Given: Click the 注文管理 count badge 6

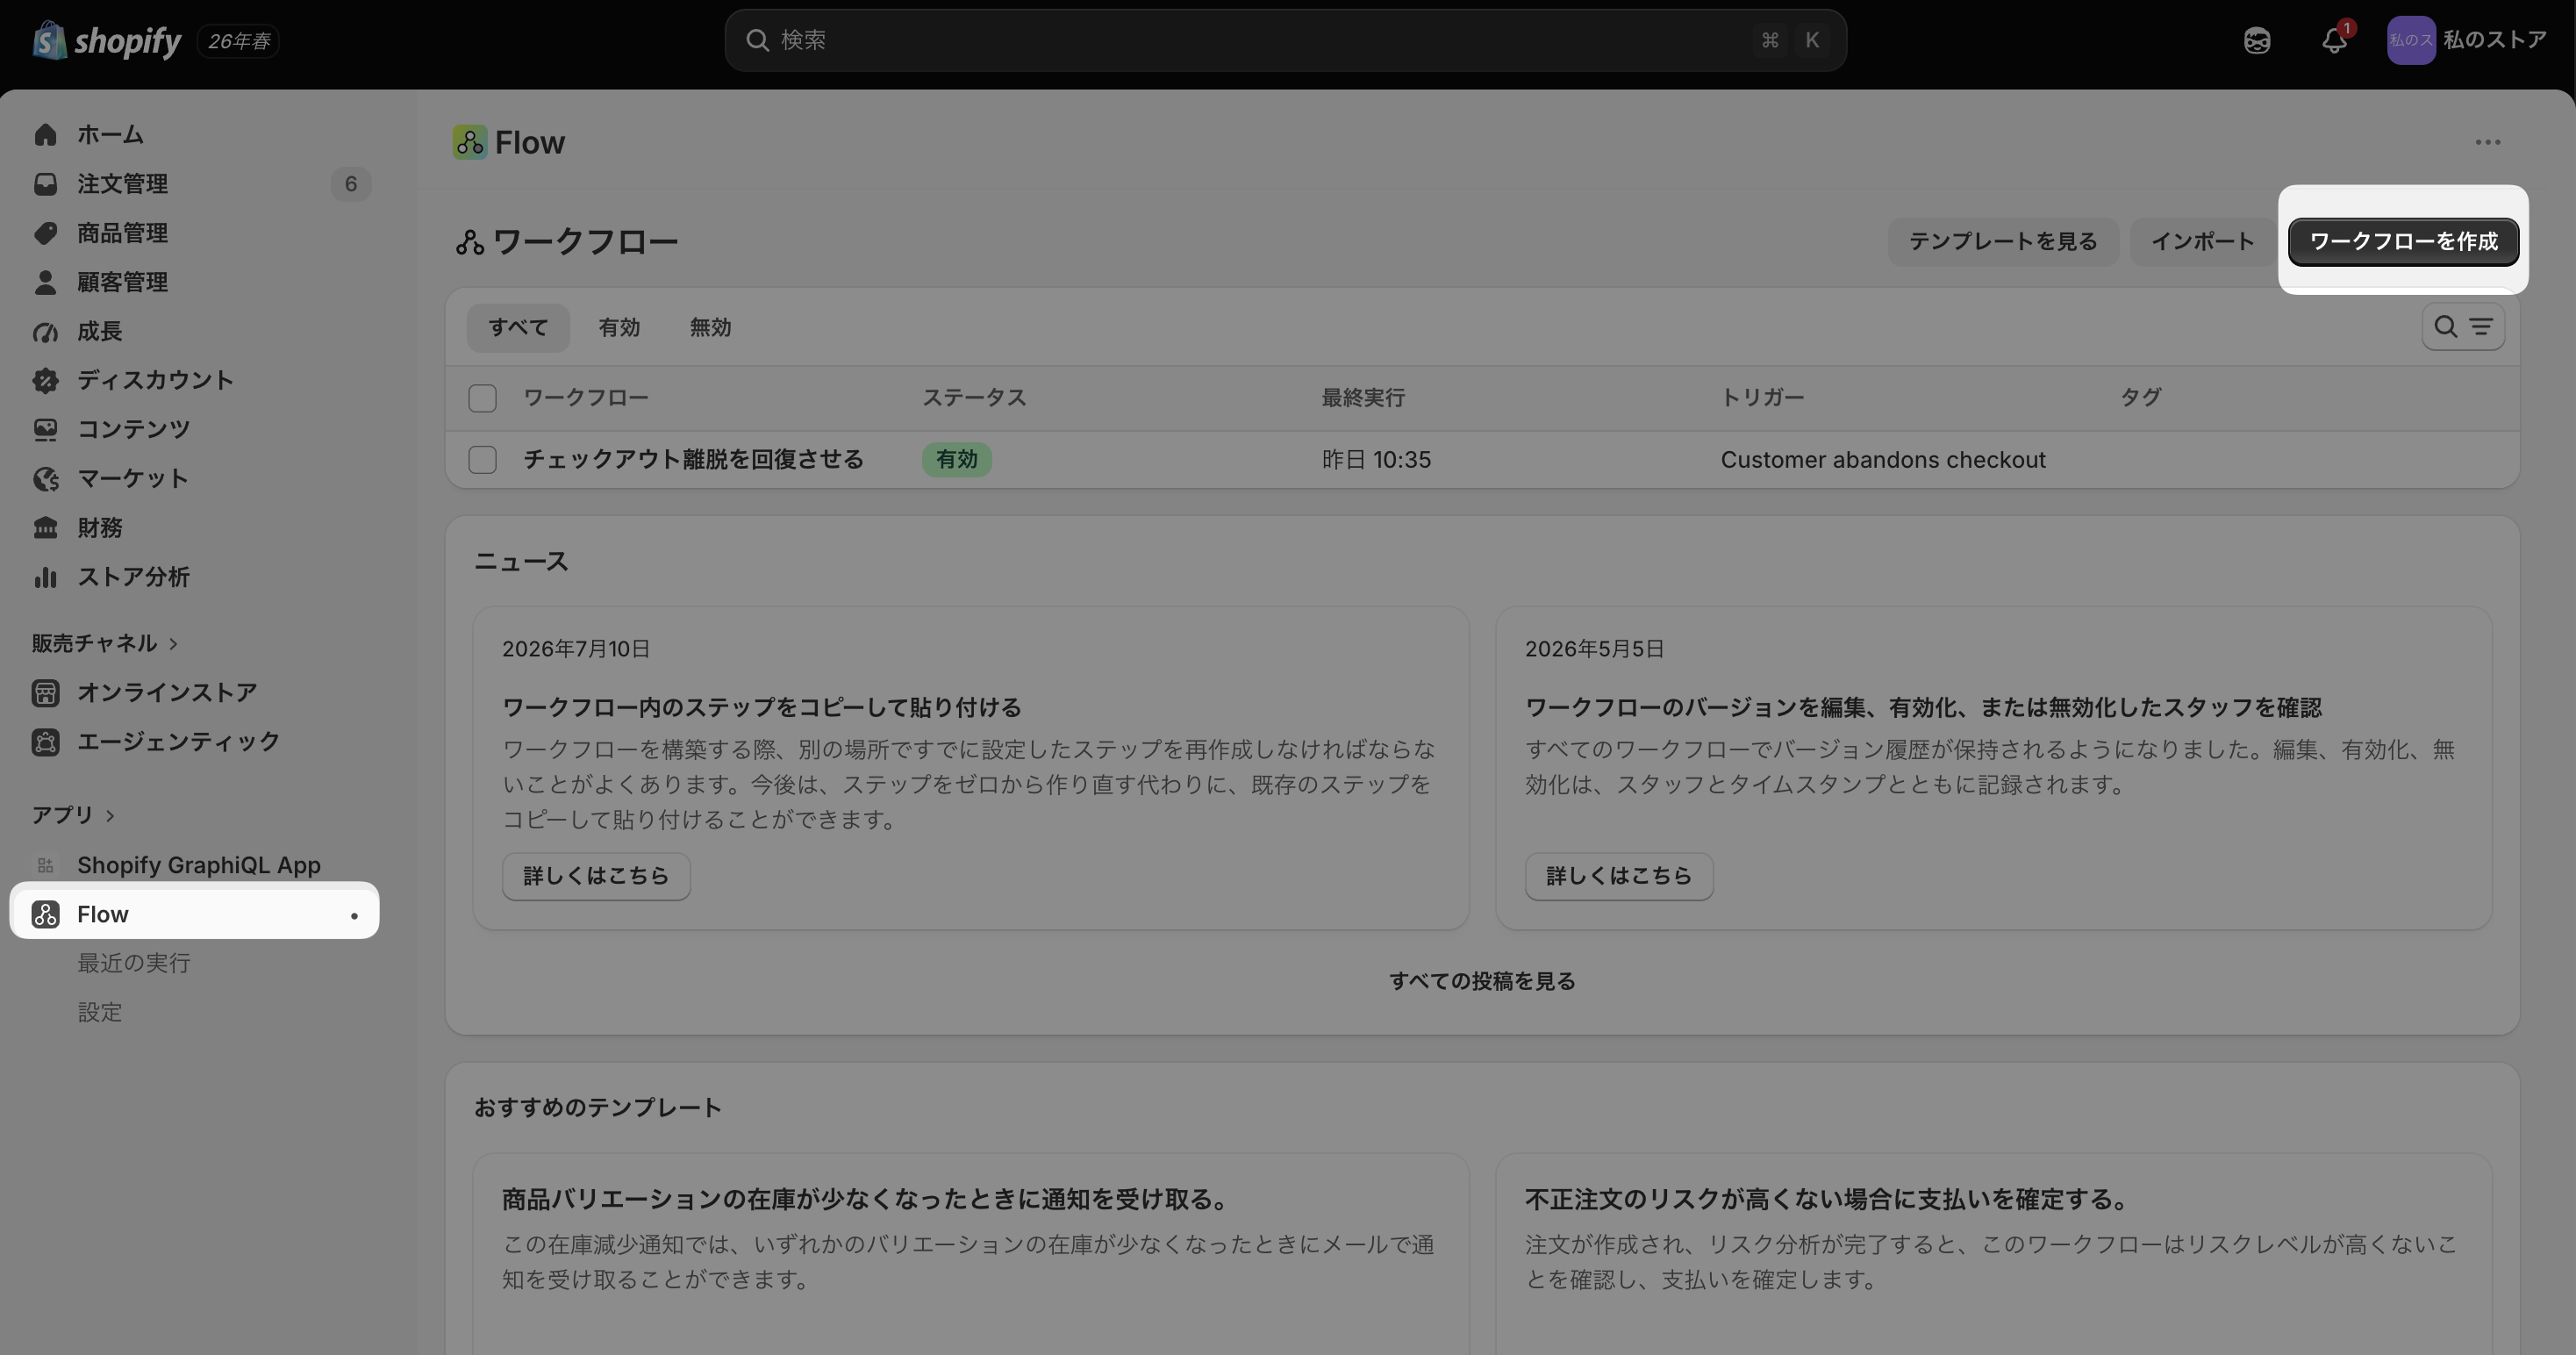Looking at the screenshot, I should click(x=350, y=184).
